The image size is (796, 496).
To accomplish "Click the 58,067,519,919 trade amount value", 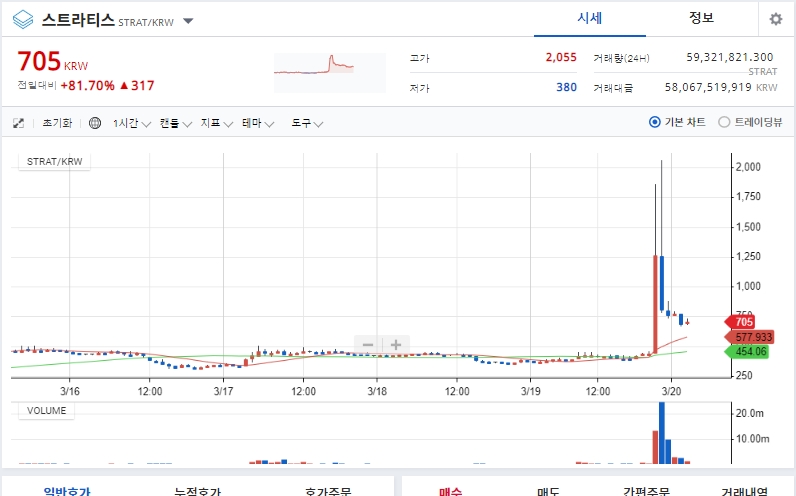I will tap(708, 87).
